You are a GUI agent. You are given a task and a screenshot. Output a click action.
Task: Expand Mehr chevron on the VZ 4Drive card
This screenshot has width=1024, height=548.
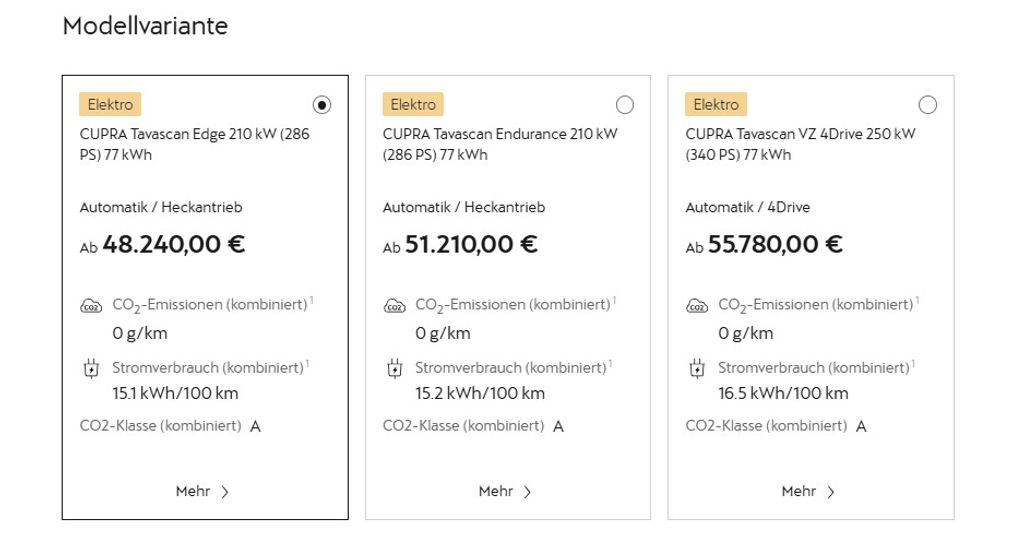click(x=831, y=492)
